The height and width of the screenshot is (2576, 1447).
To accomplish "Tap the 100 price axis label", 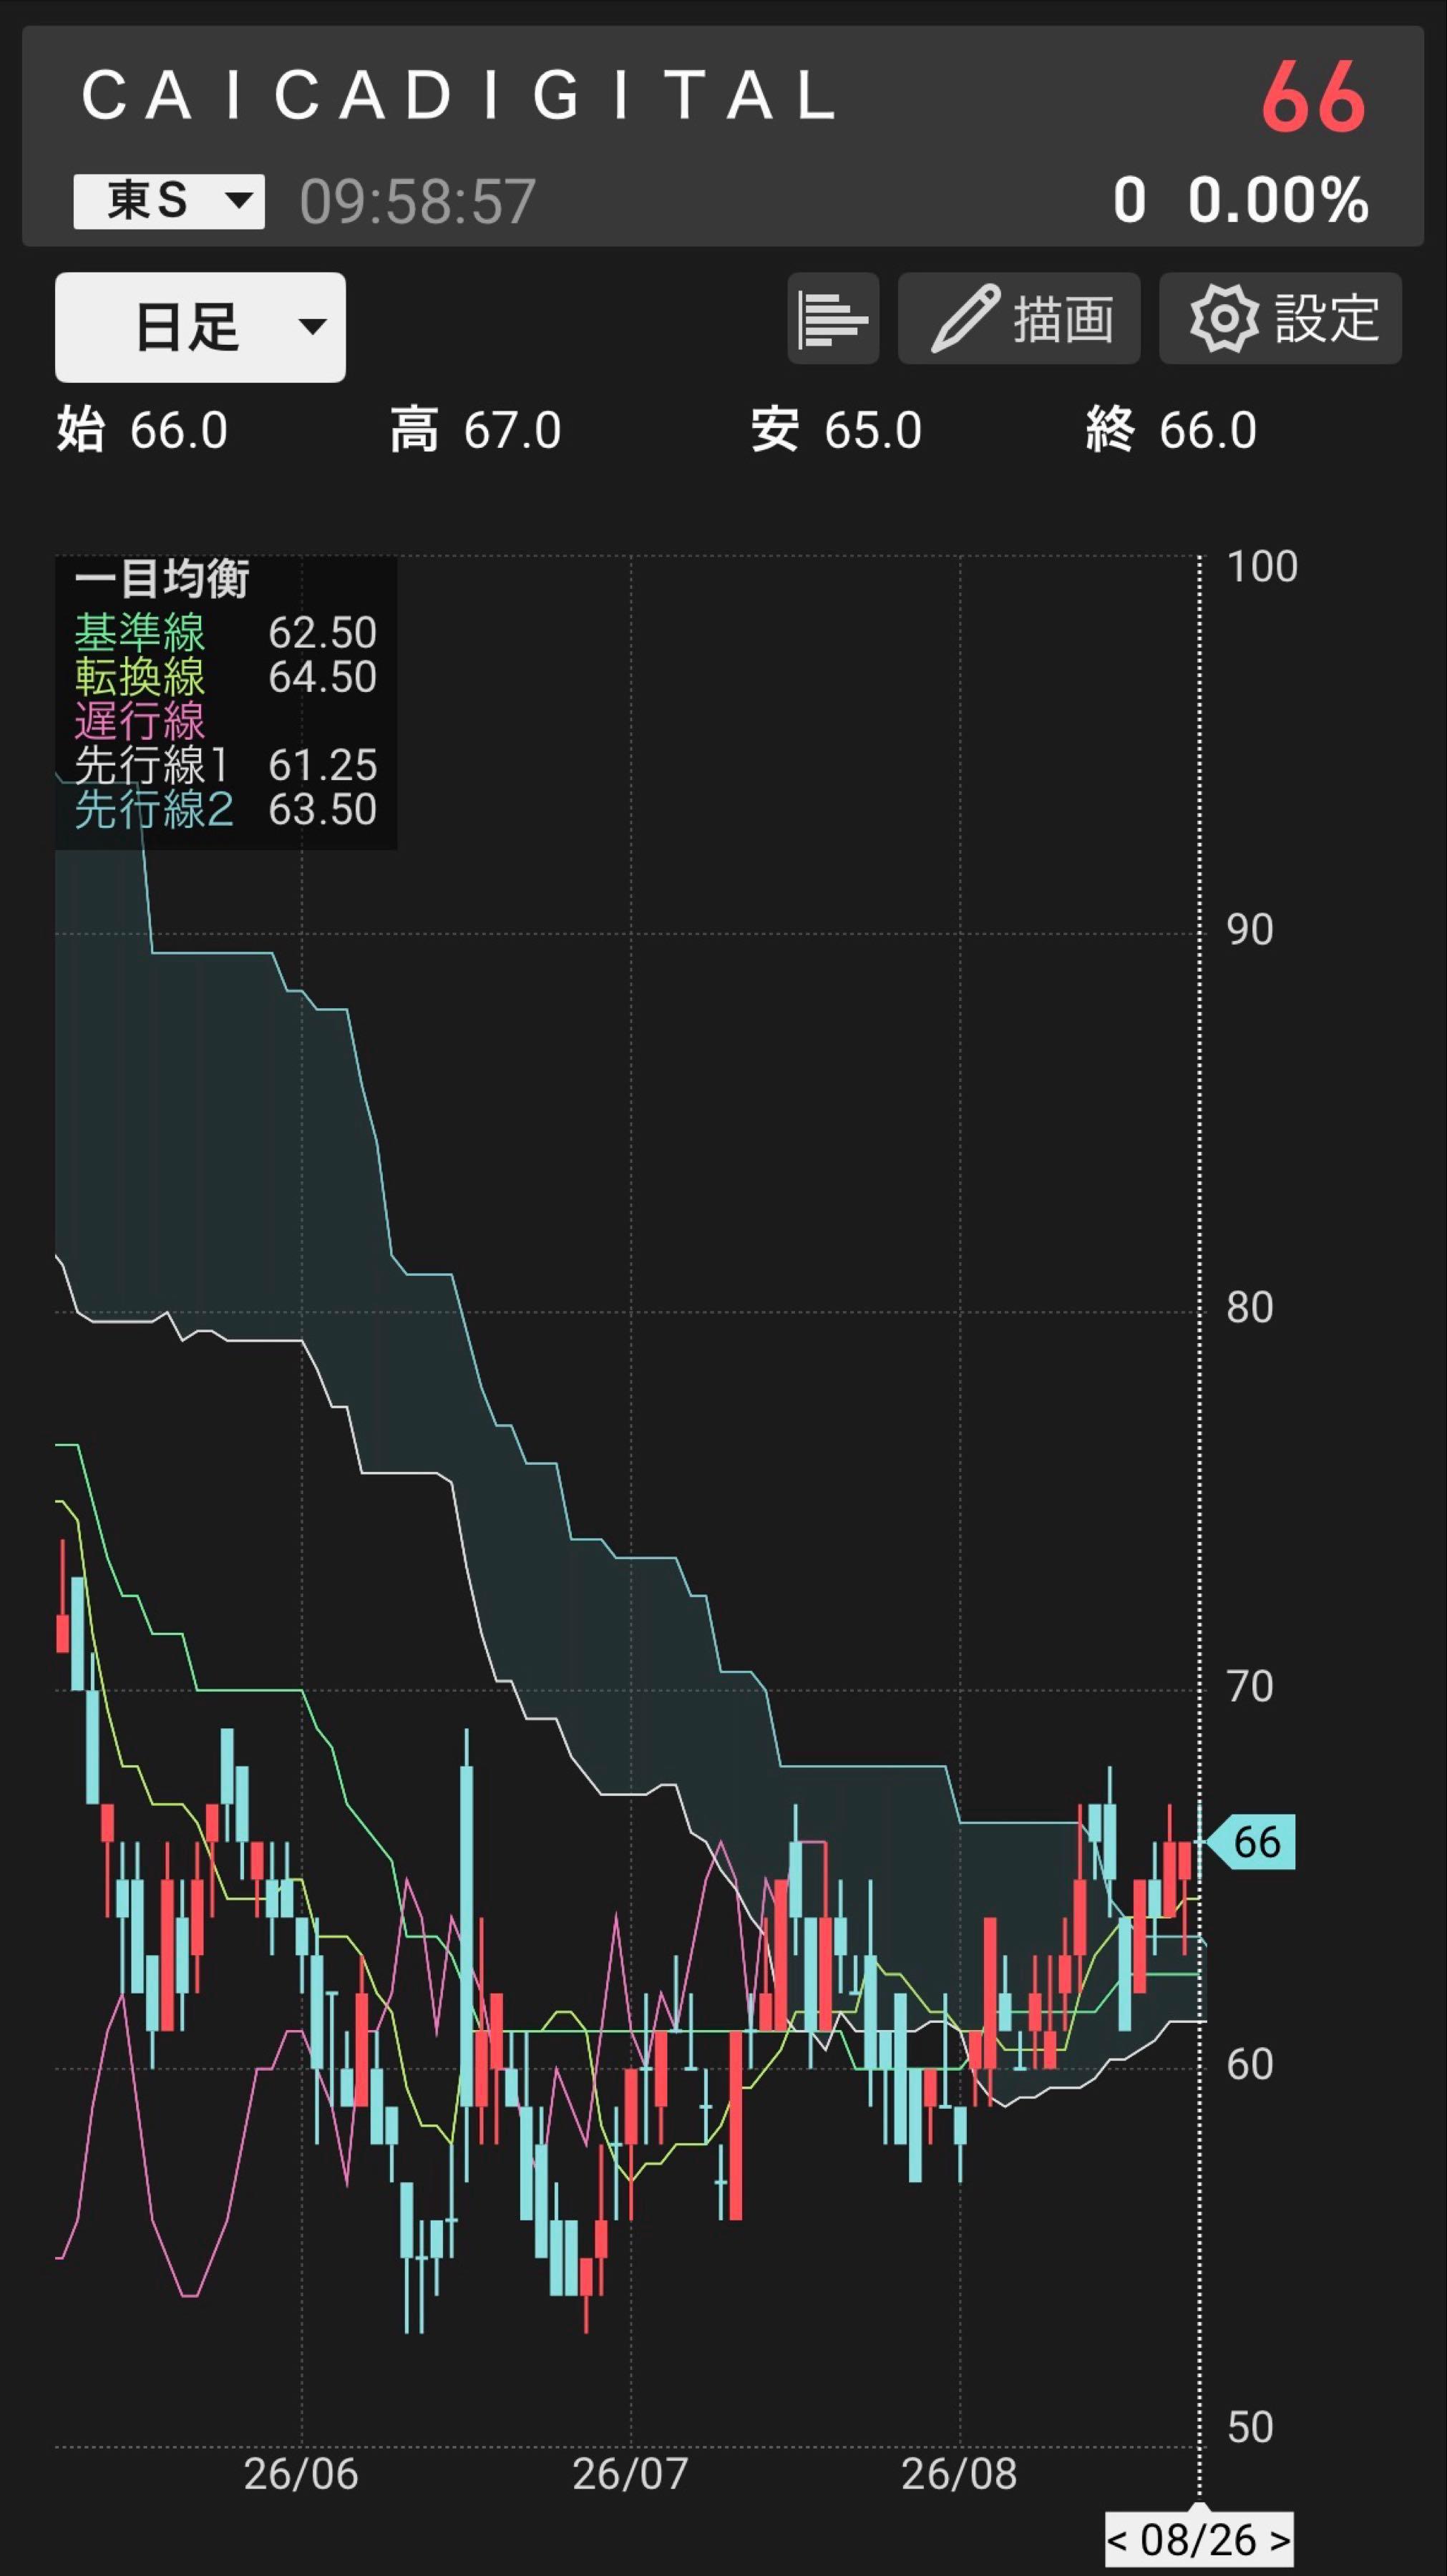I will coord(1262,567).
